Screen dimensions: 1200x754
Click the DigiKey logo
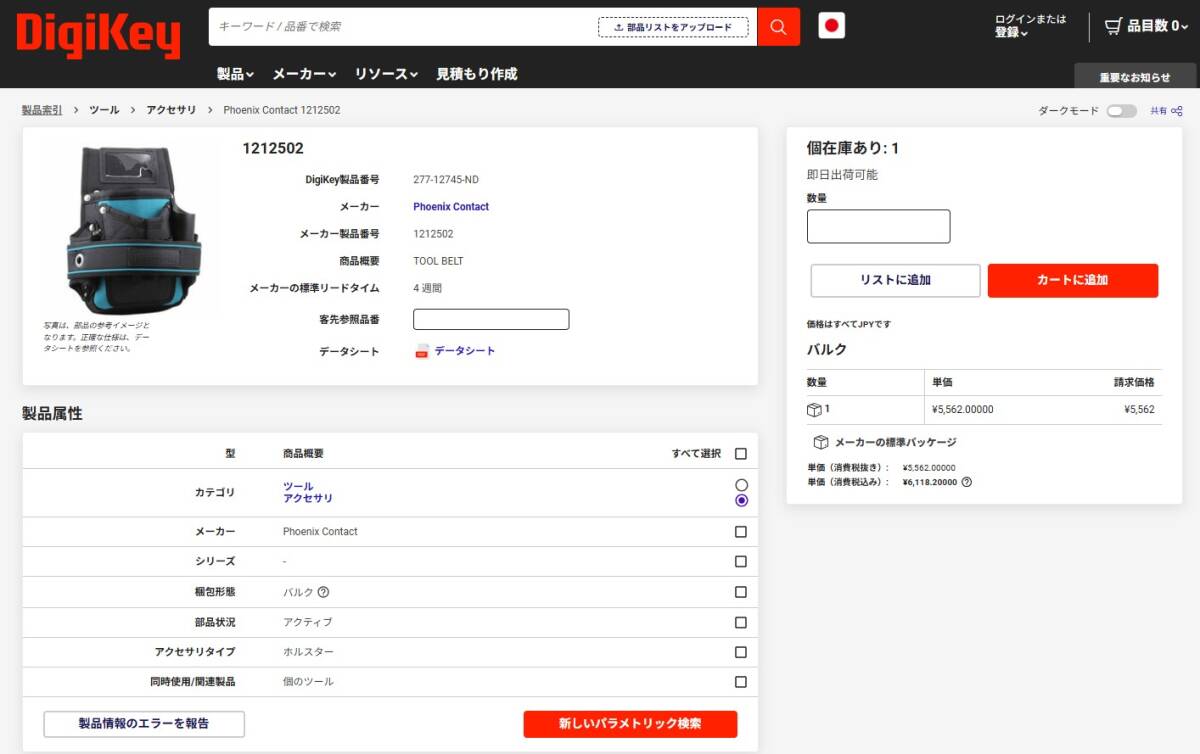click(x=98, y=35)
